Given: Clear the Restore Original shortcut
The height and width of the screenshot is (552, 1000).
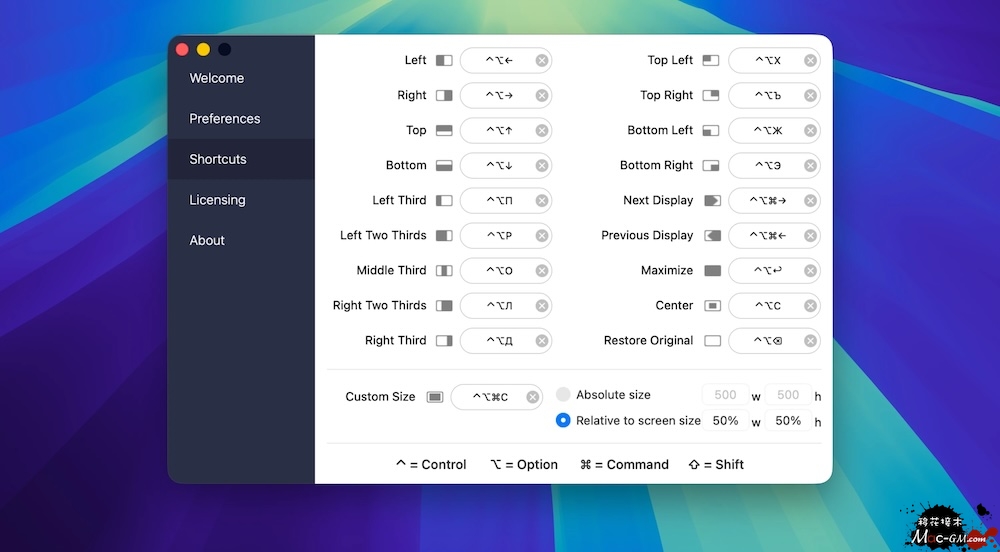Looking at the screenshot, I should [810, 341].
